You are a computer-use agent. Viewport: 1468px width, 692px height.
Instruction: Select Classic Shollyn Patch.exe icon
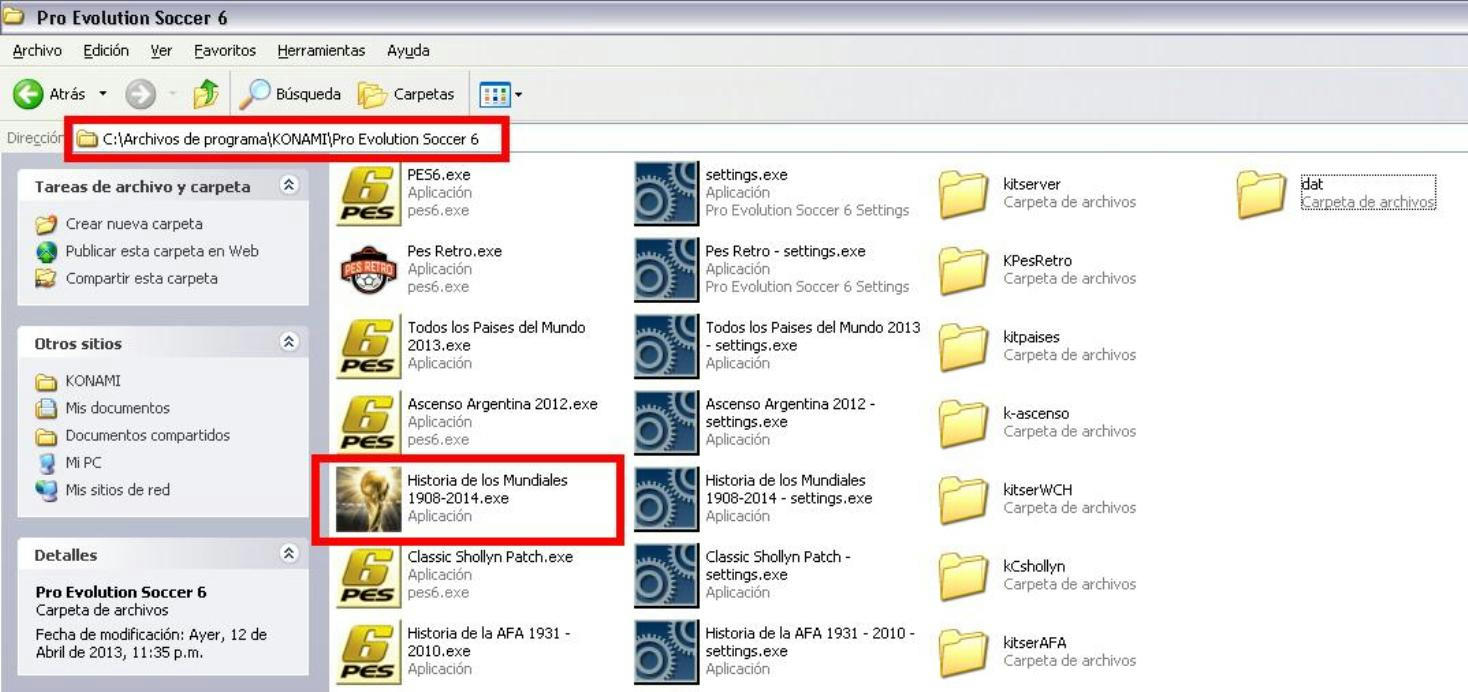point(368,575)
